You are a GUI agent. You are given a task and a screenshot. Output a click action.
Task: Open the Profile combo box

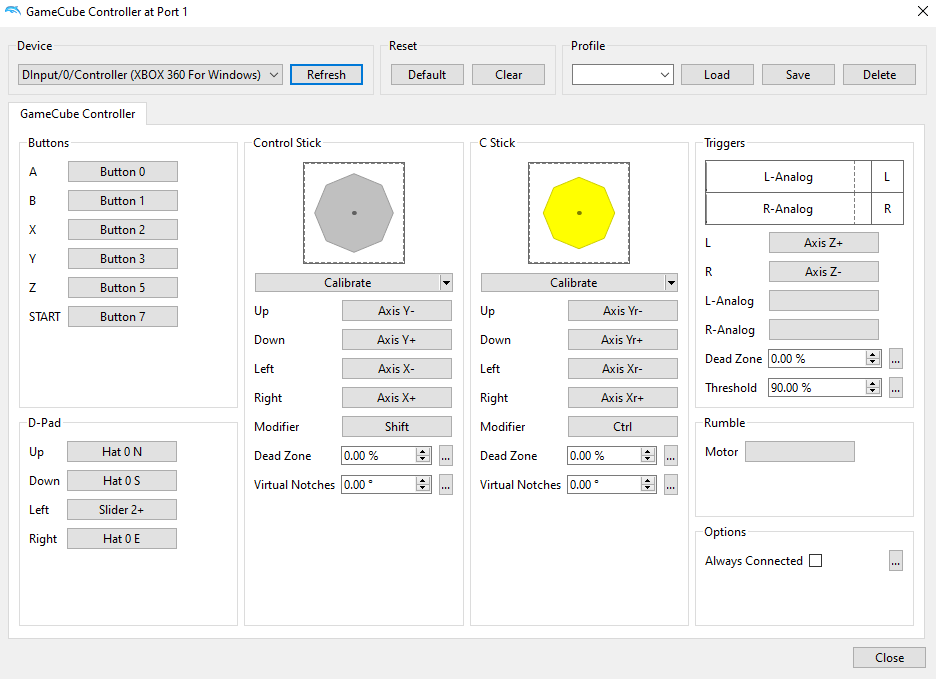point(623,75)
